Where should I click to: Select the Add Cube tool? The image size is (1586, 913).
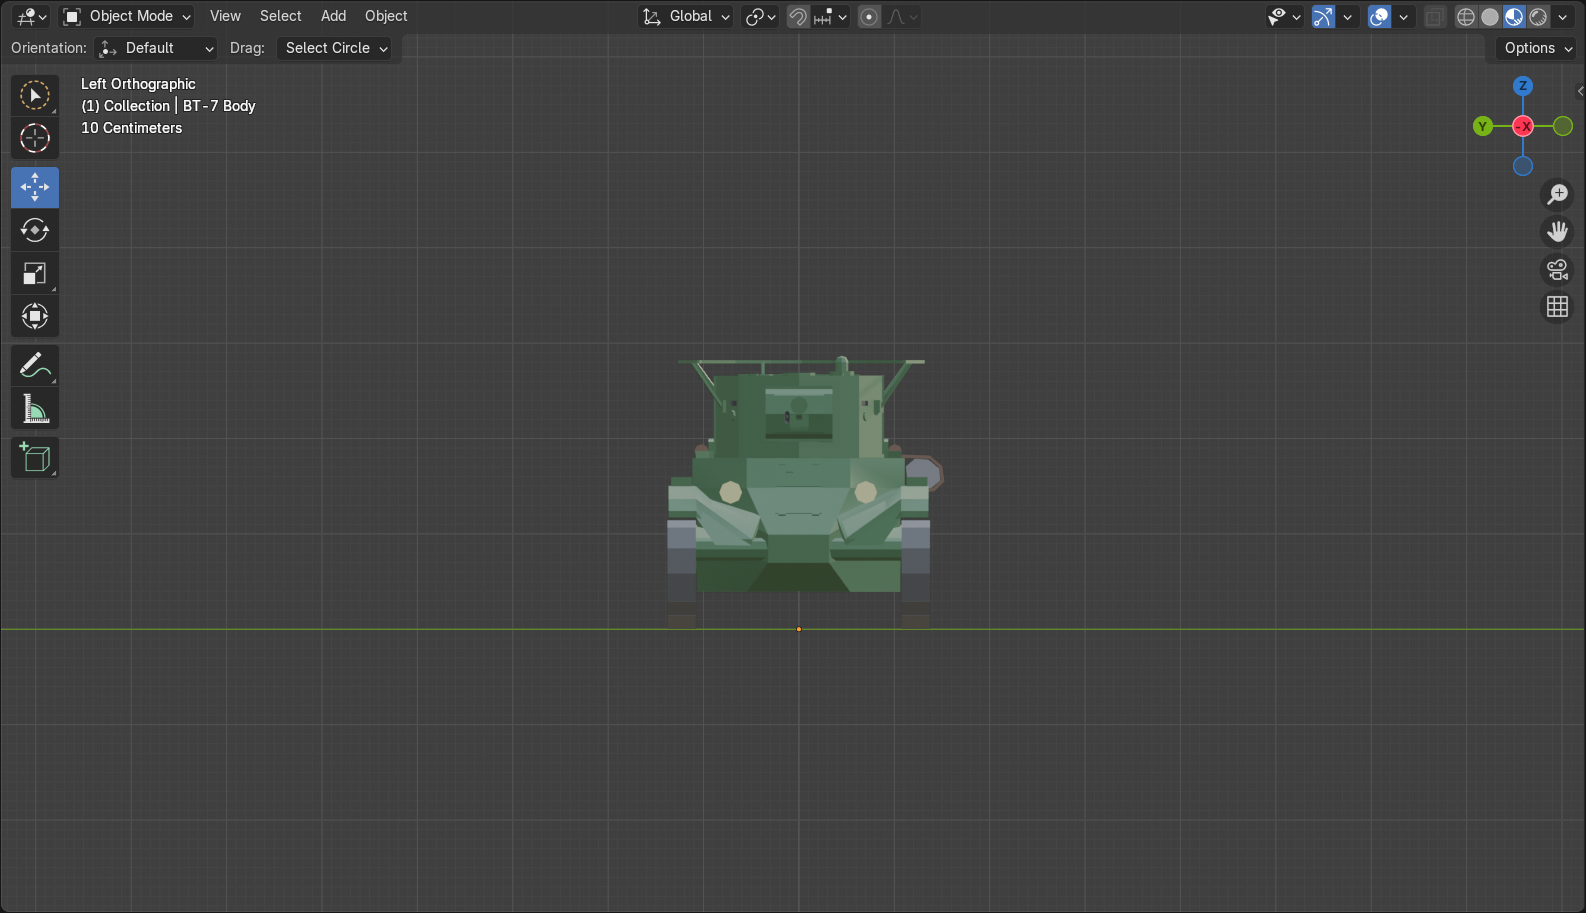click(x=35, y=458)
